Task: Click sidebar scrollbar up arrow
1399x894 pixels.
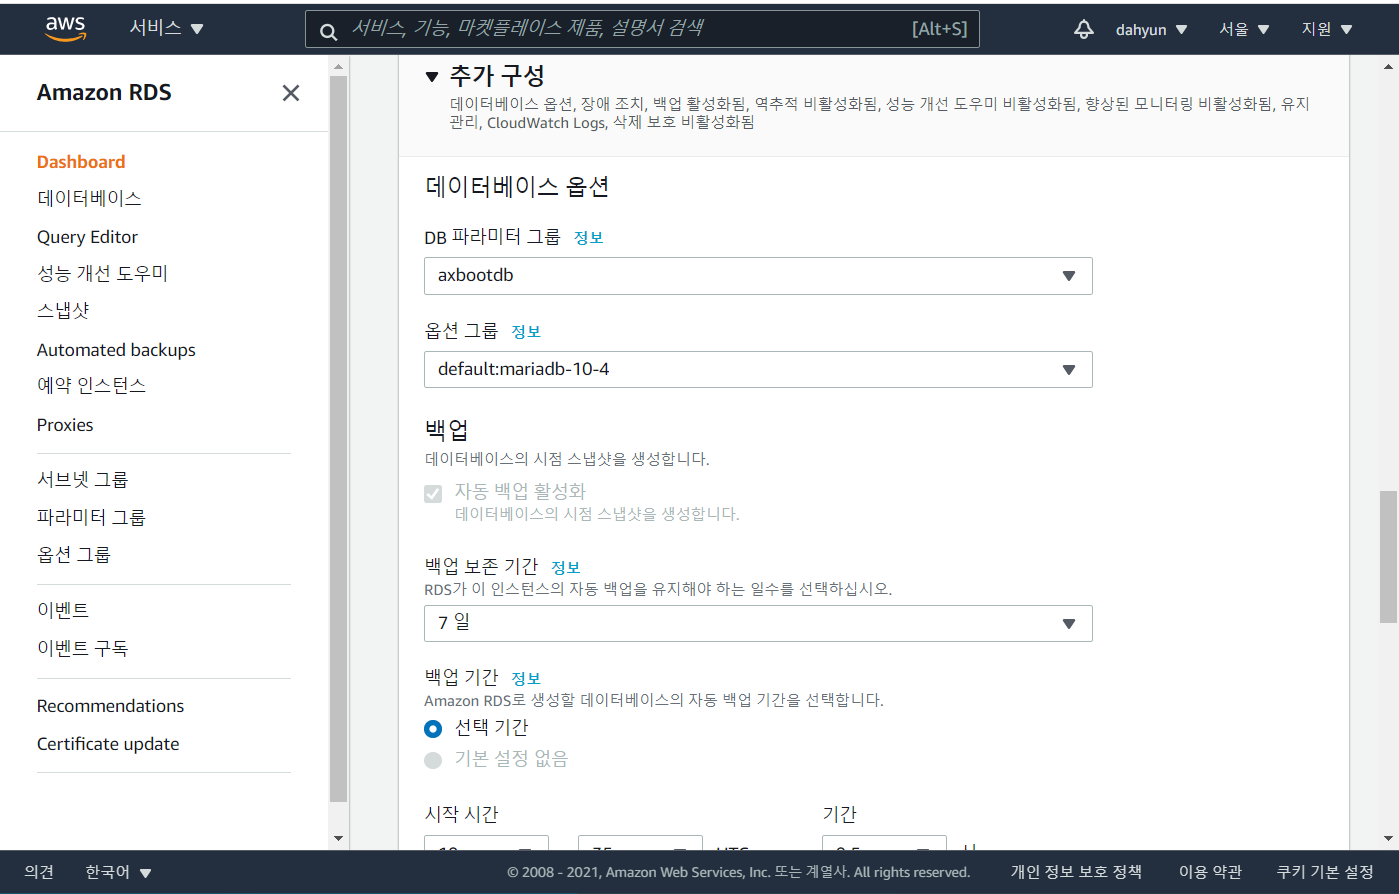Action: (338, 67)
